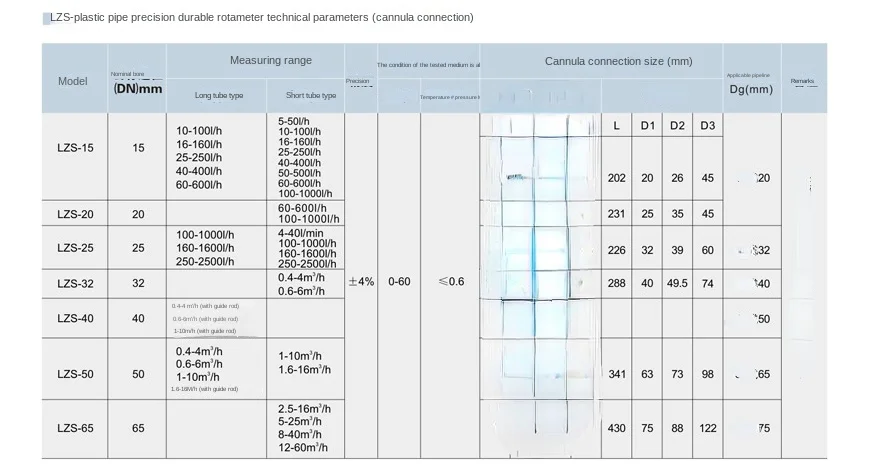Select the 'Measuring range' header
869x471 pixels.
[x=271, y=60]
